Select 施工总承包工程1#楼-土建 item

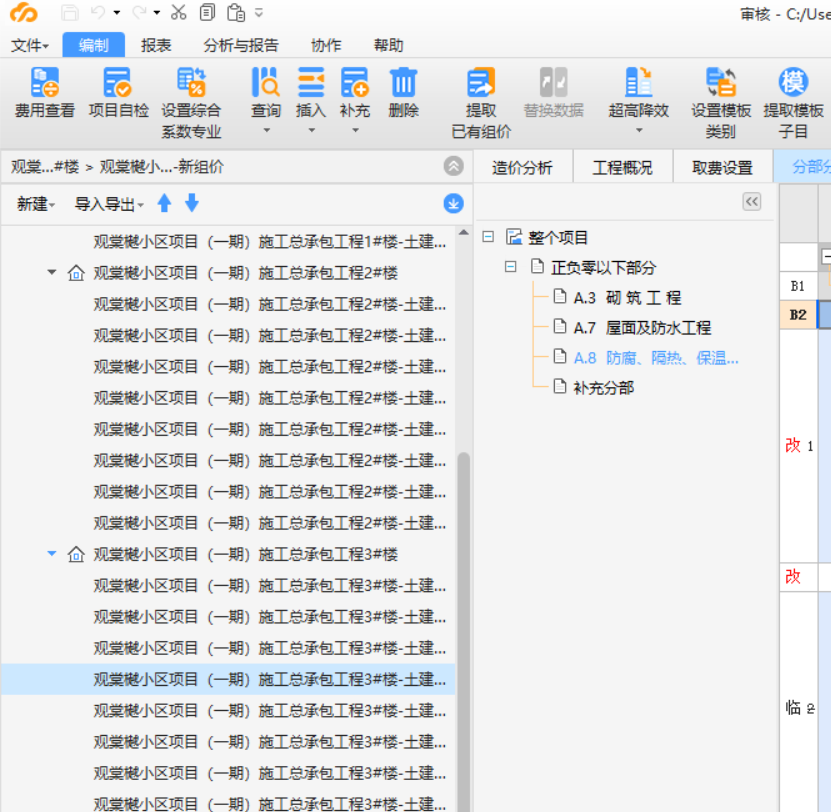[269, 242]
